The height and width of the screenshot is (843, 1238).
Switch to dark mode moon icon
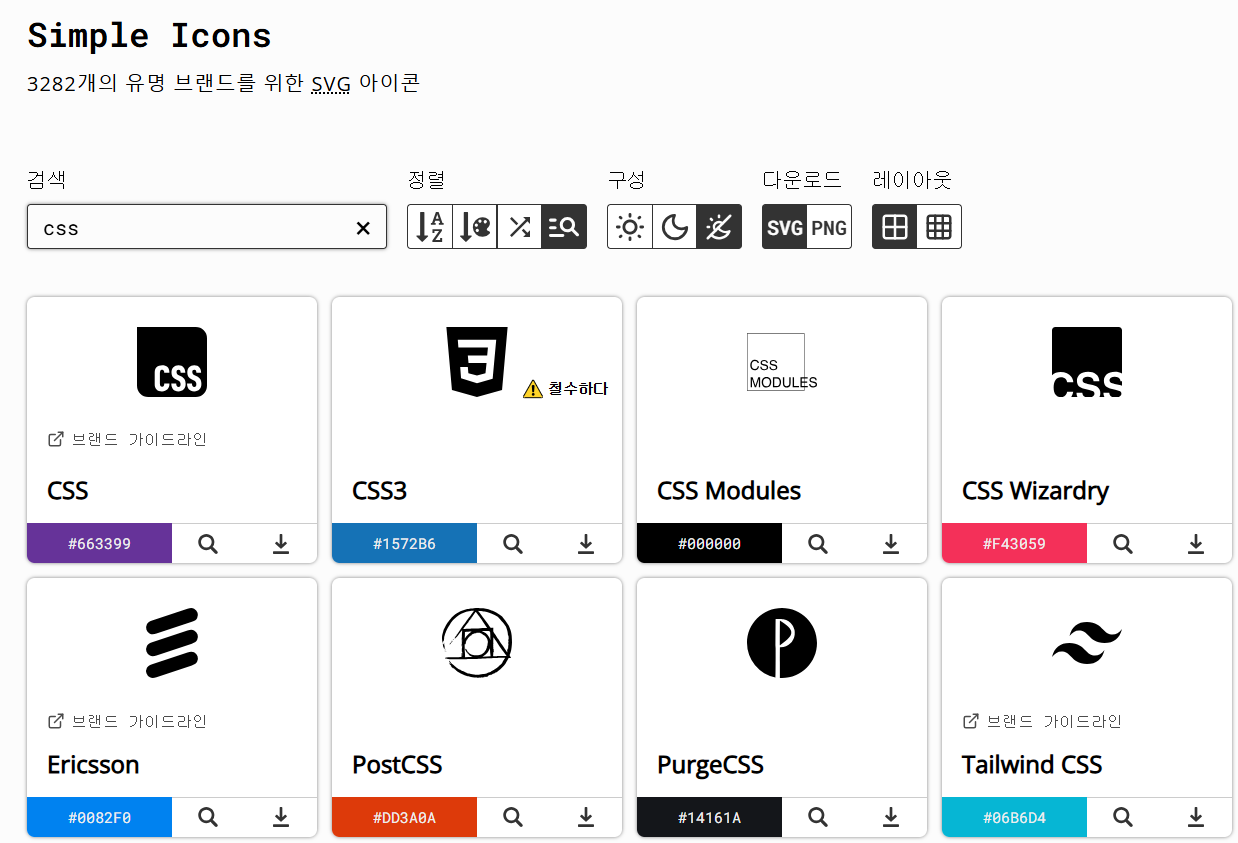click(675, 227)
